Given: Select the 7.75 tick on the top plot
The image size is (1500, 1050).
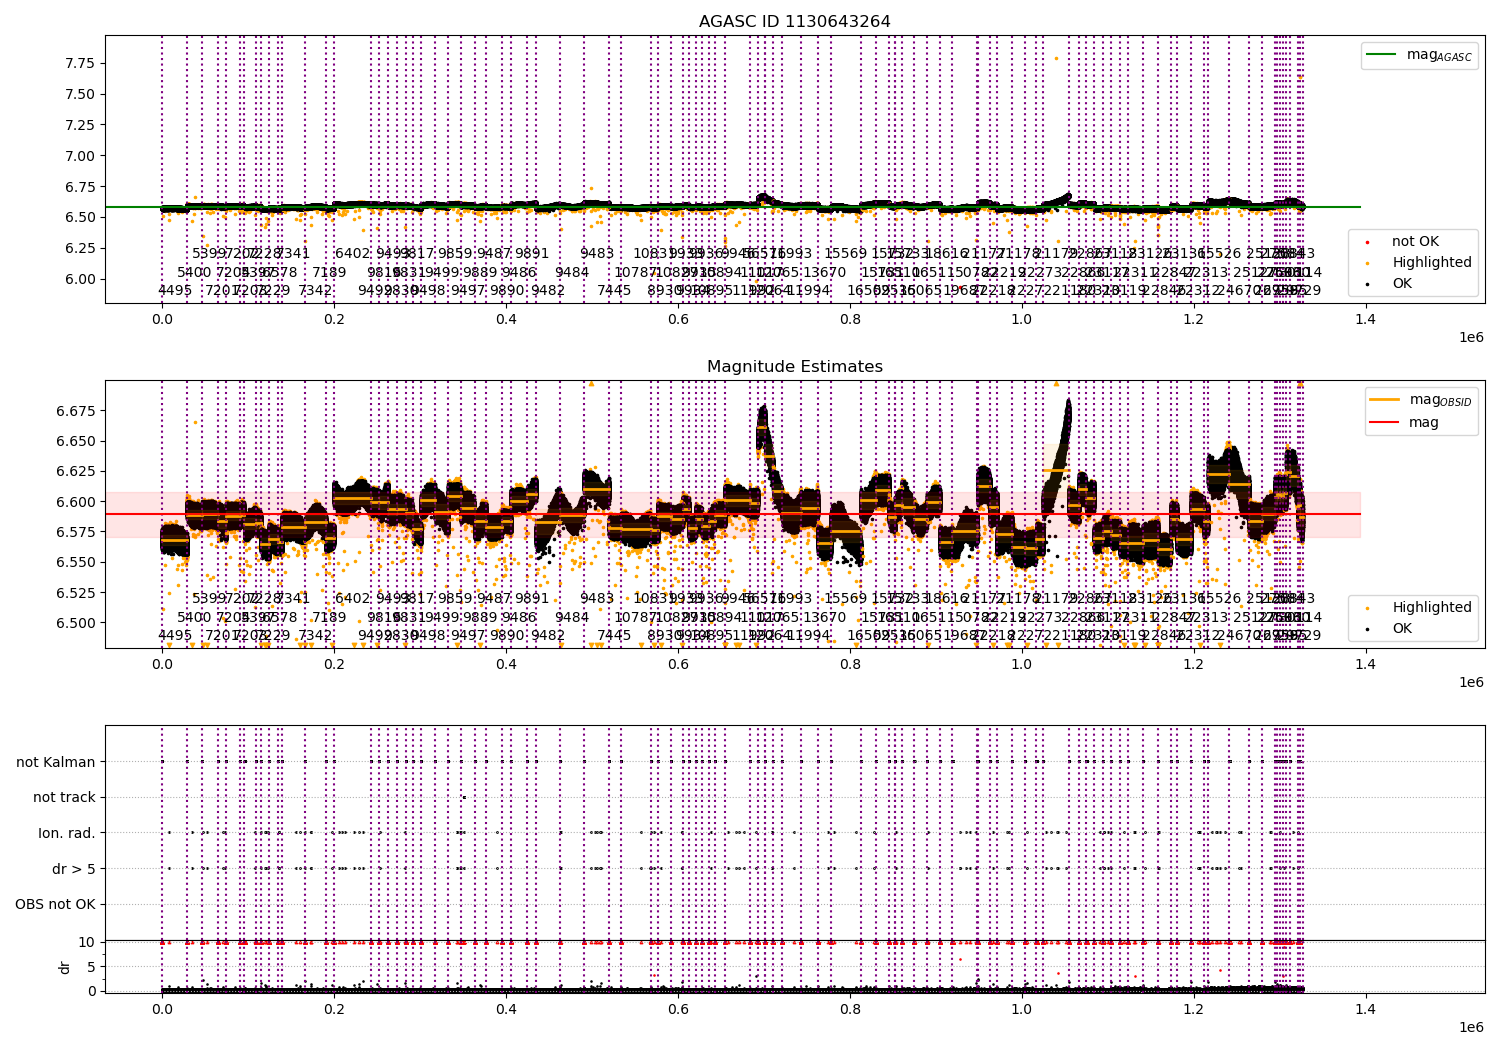Looking at the screenshot, I should click(x=80, y=63).
